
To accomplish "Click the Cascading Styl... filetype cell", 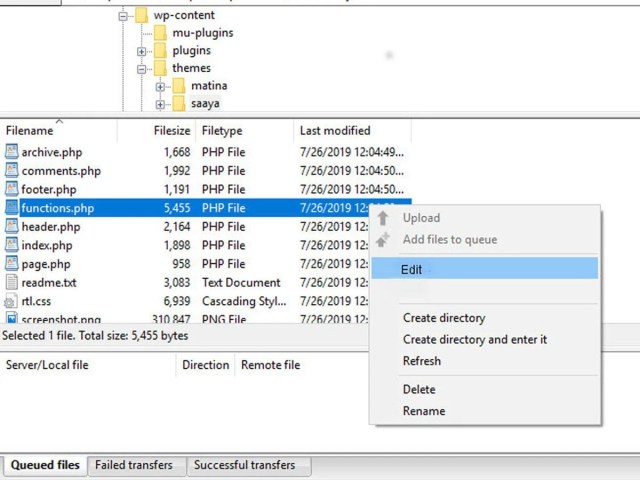I will (244, 302).
